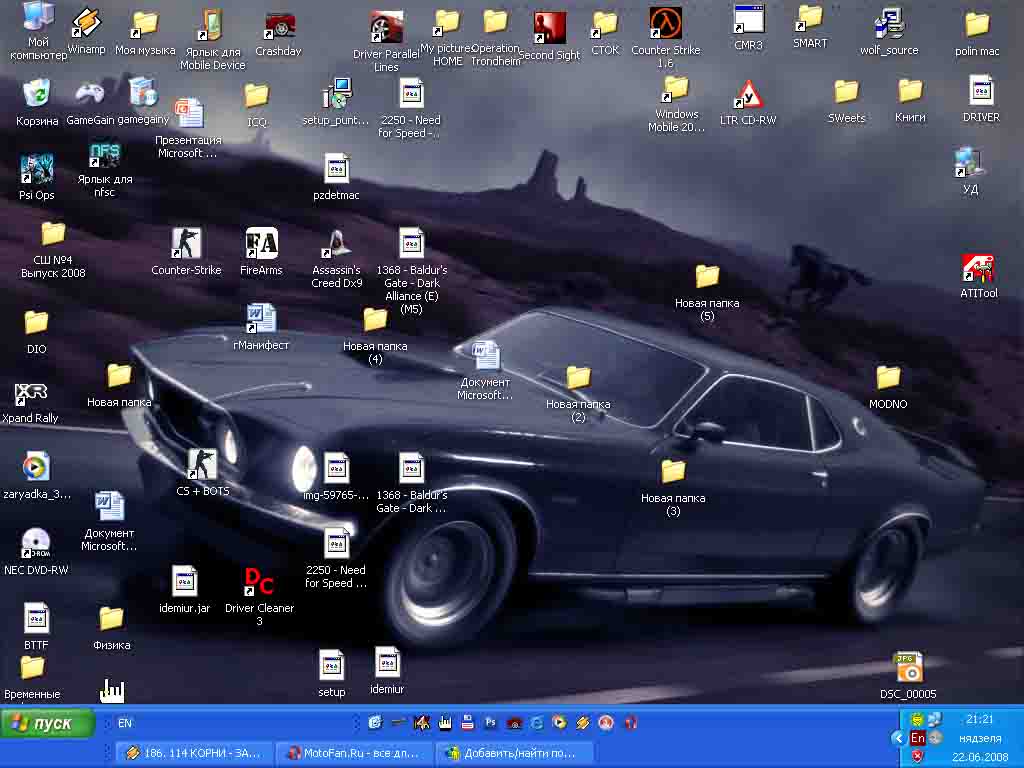Click the BTTF file icon
1024x768 pixels.
36,618
